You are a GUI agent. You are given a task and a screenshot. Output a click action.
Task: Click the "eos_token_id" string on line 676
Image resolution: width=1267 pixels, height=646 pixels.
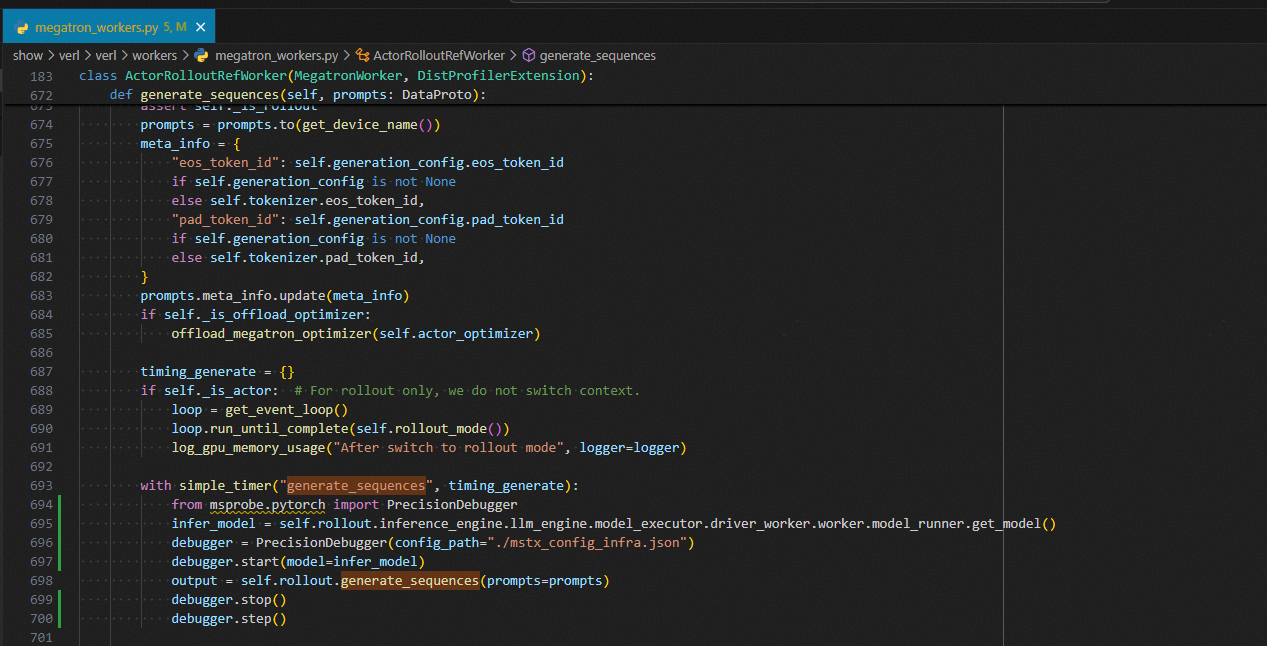[225, 163]
